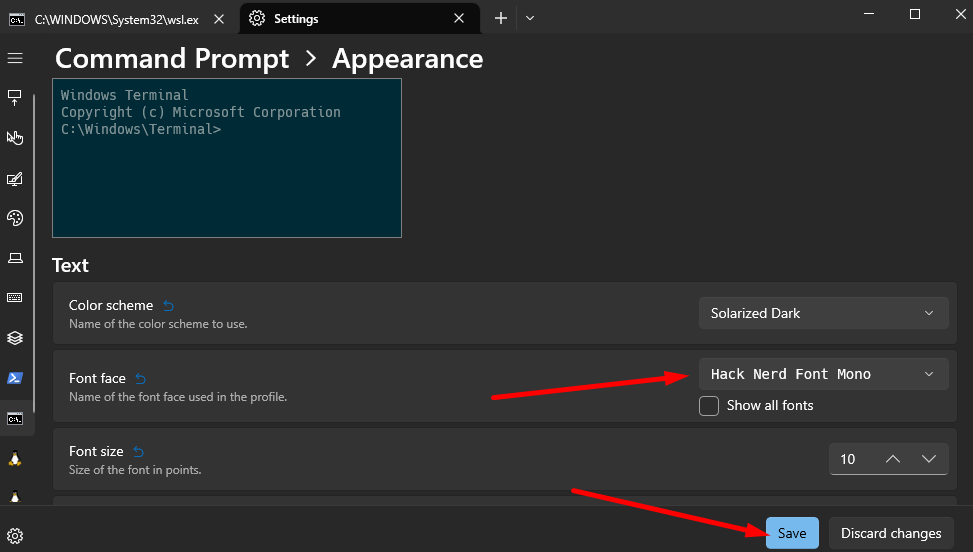Click the Discard changes button
This screenshot has height=552, width=973.
[x=890, y=533]
